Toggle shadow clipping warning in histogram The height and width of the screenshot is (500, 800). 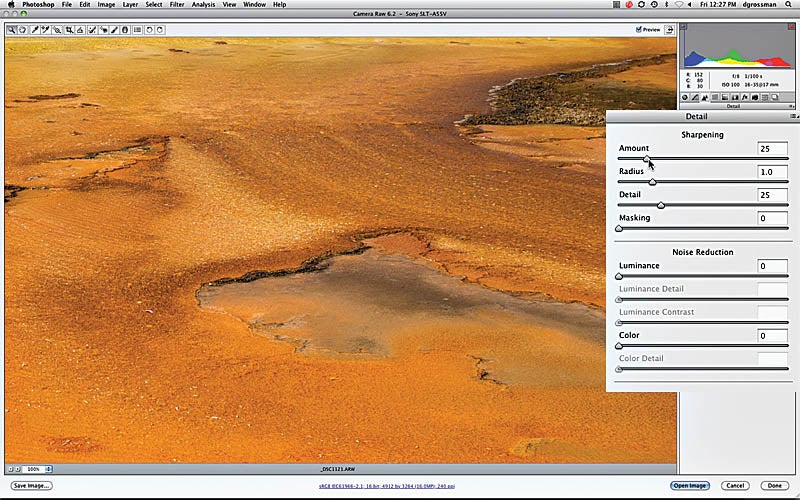(x=685, y=27)
